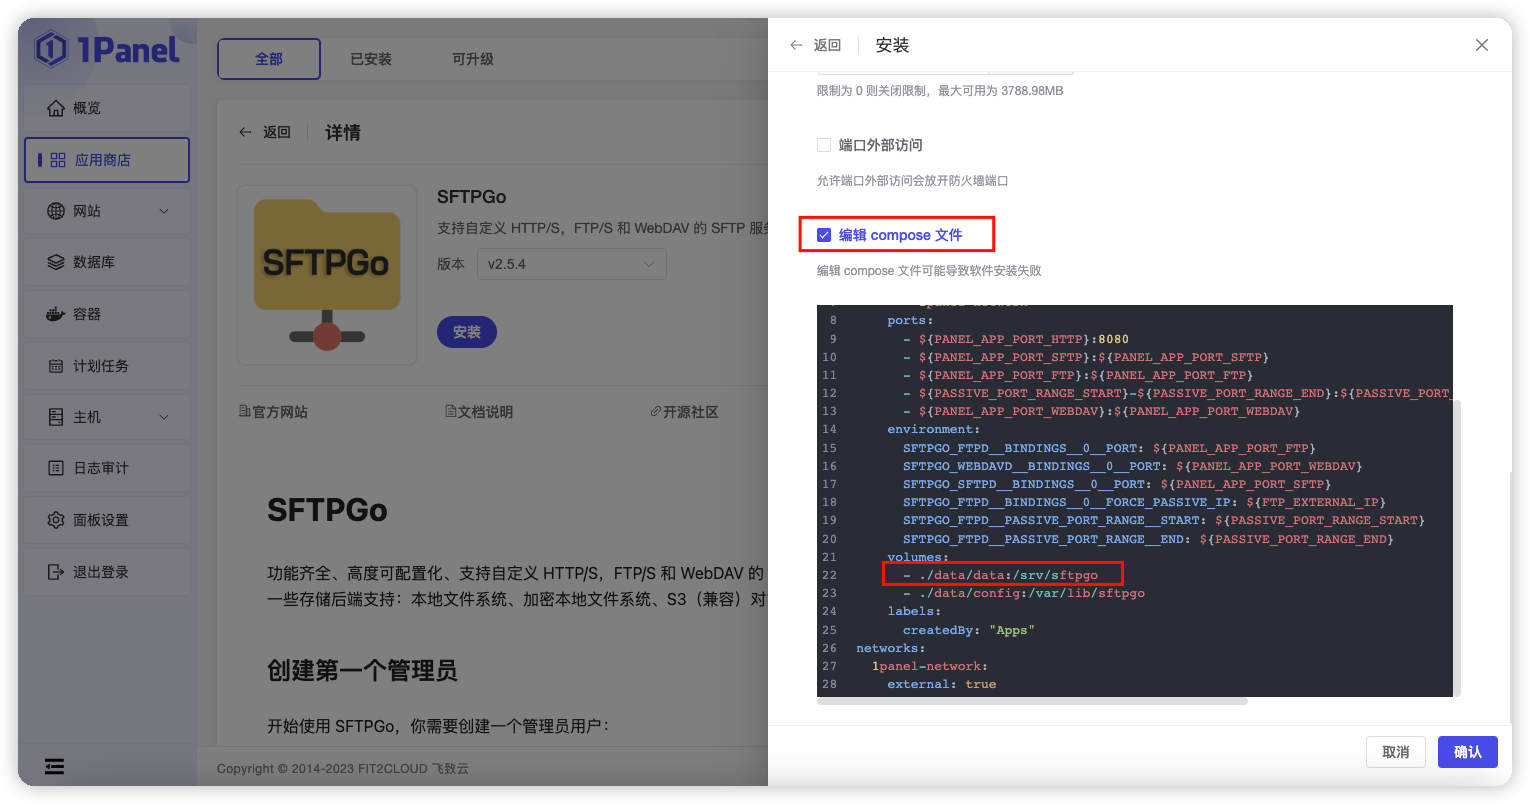Close the 安装 drawer with the X
The image size is (1530, 804).
1482,45
